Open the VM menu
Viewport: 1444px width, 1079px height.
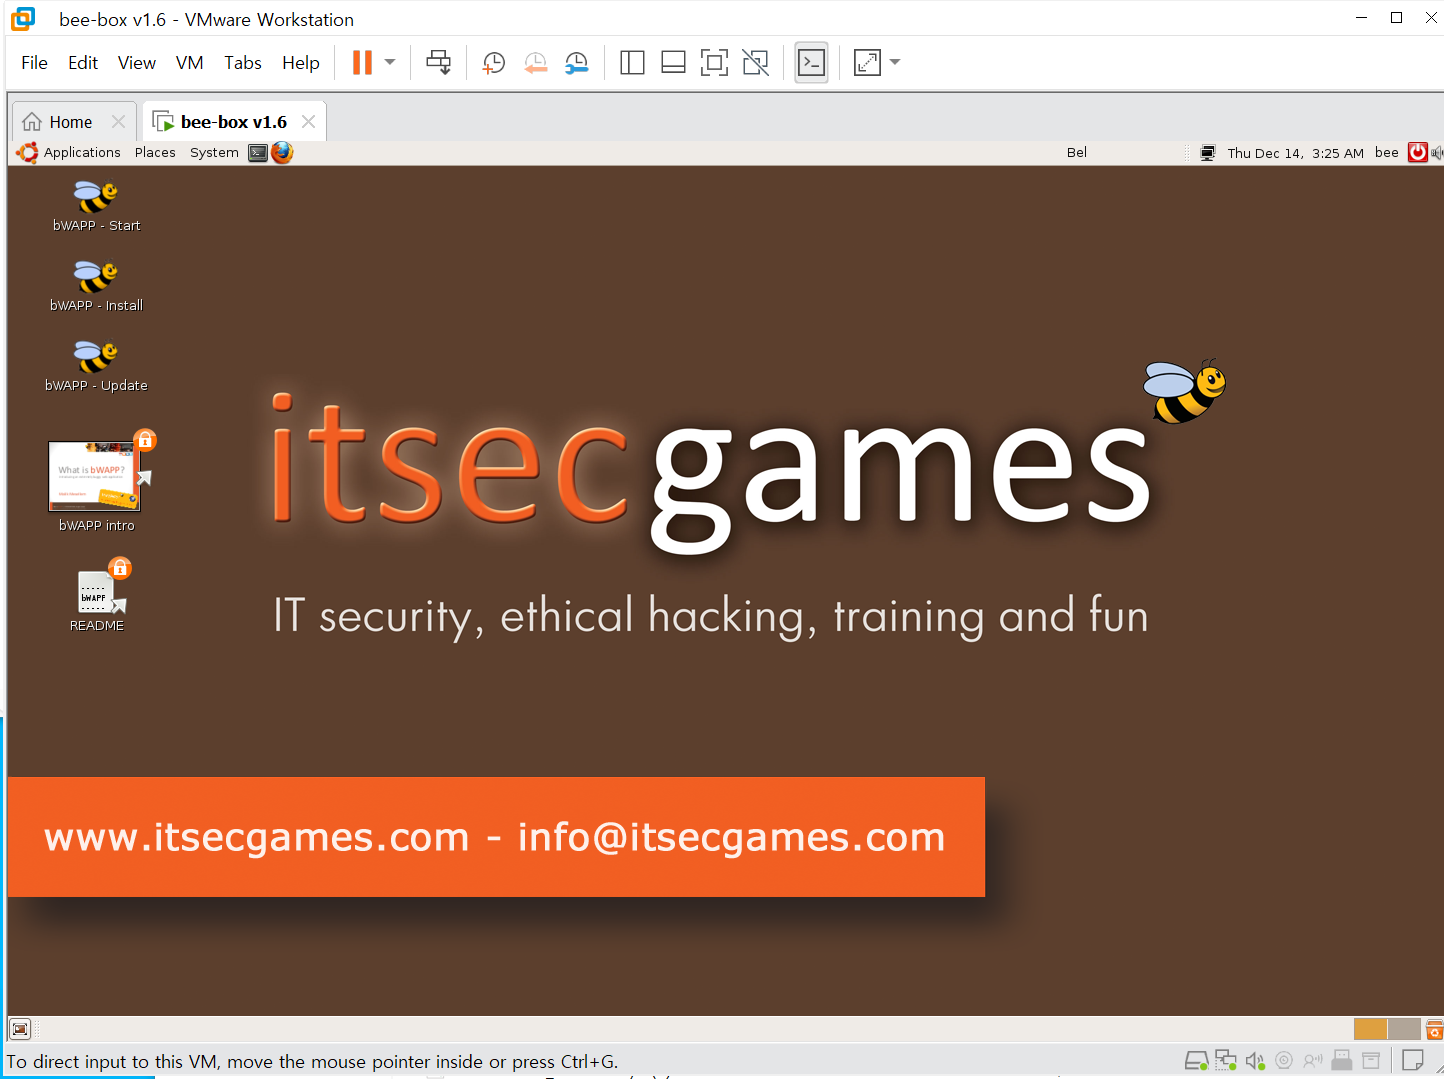[189, 62]
